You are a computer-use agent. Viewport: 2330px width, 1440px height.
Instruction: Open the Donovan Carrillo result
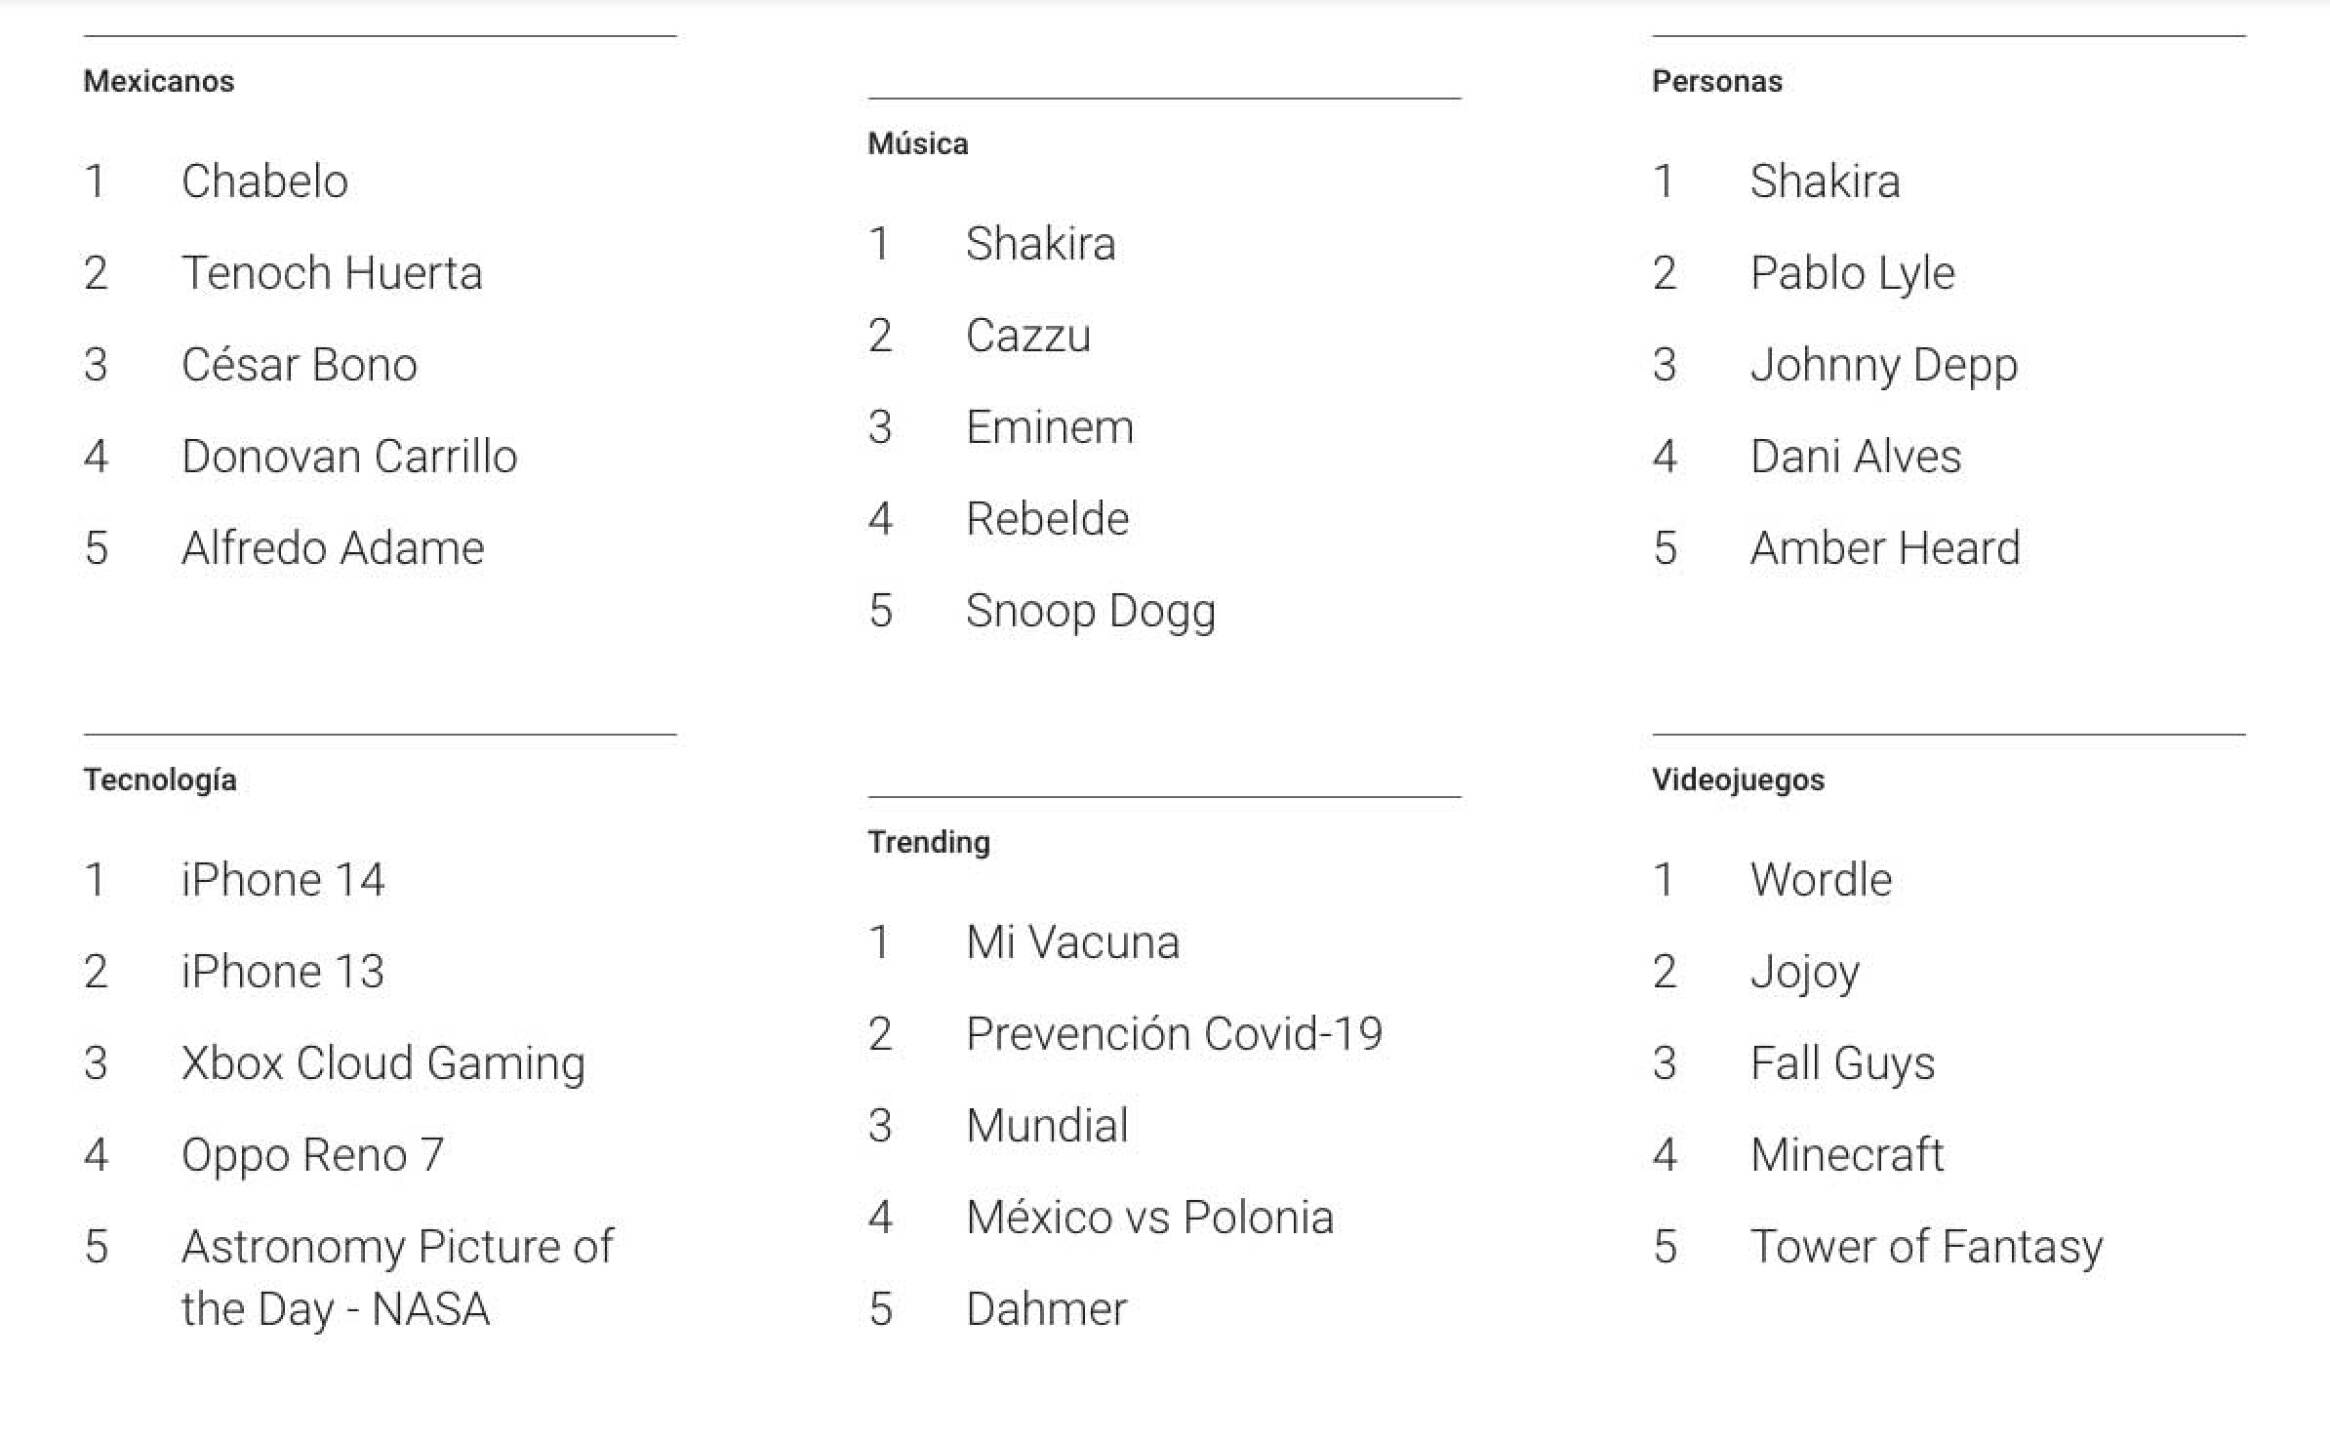tap(349, 456)
